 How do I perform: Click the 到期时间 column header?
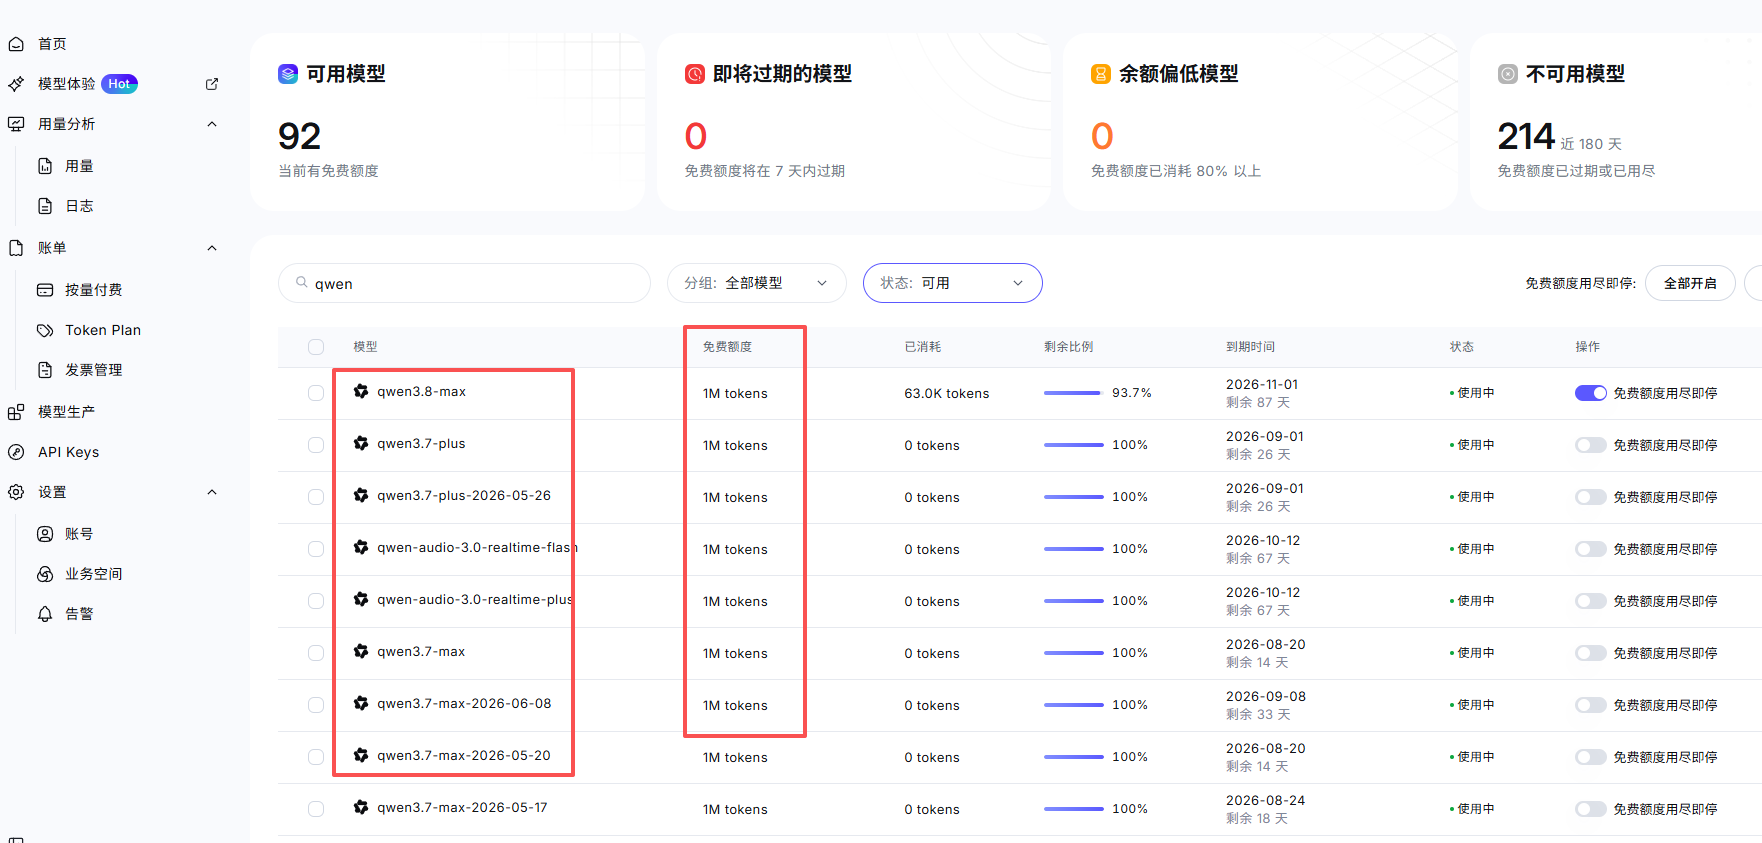[1250, 347]
